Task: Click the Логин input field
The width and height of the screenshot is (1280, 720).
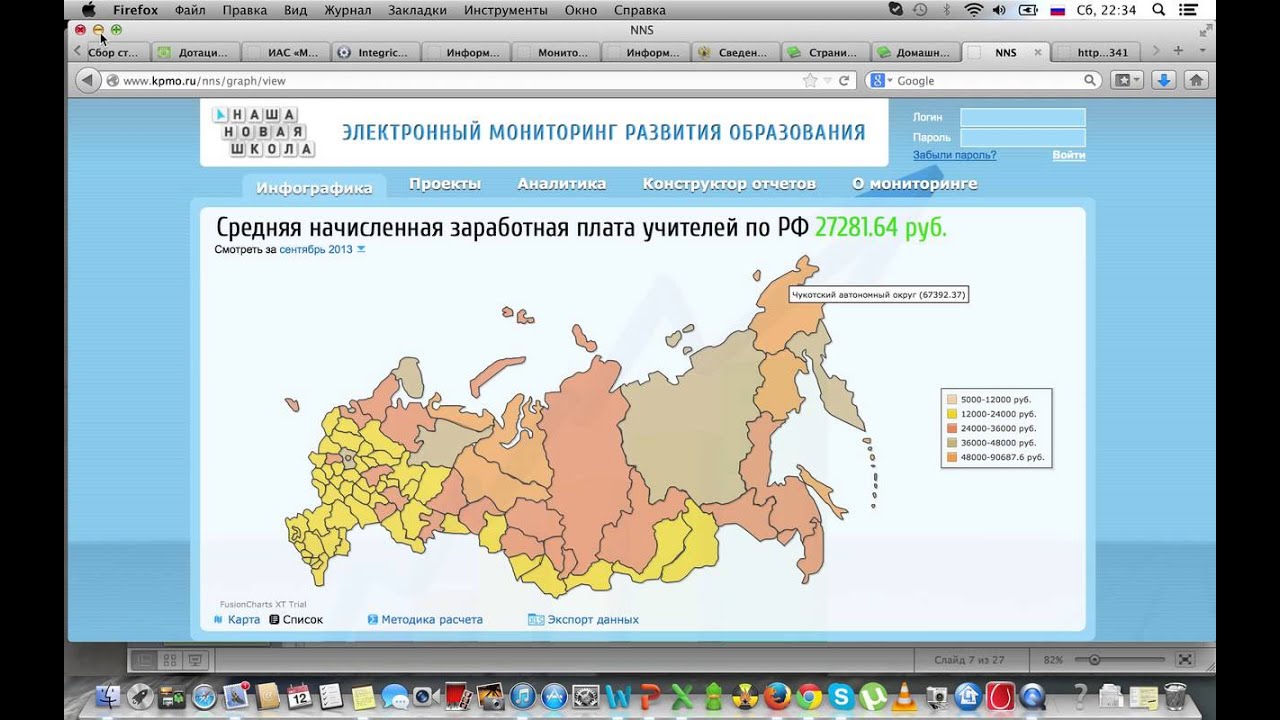Action: (x=1023, y=117)
